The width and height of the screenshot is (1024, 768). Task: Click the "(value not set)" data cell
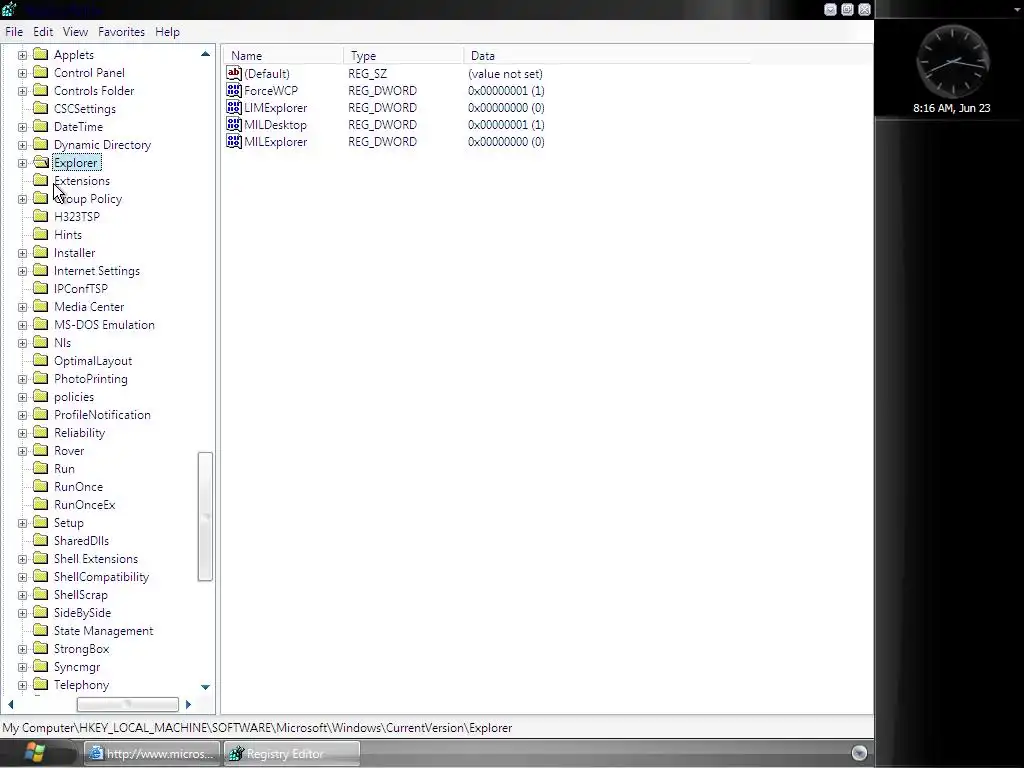coord(505,74)
